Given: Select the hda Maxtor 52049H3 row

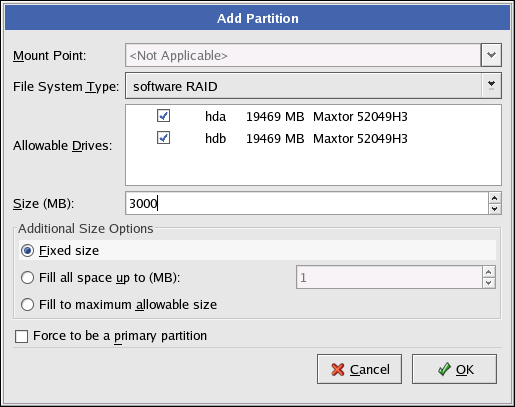Looking at the screenshot, I should pyautogui.click(x=313, y=116).
